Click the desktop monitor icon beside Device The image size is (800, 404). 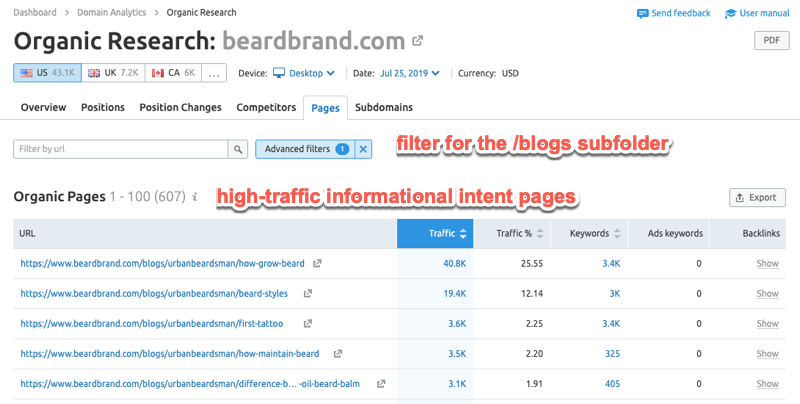279,73
